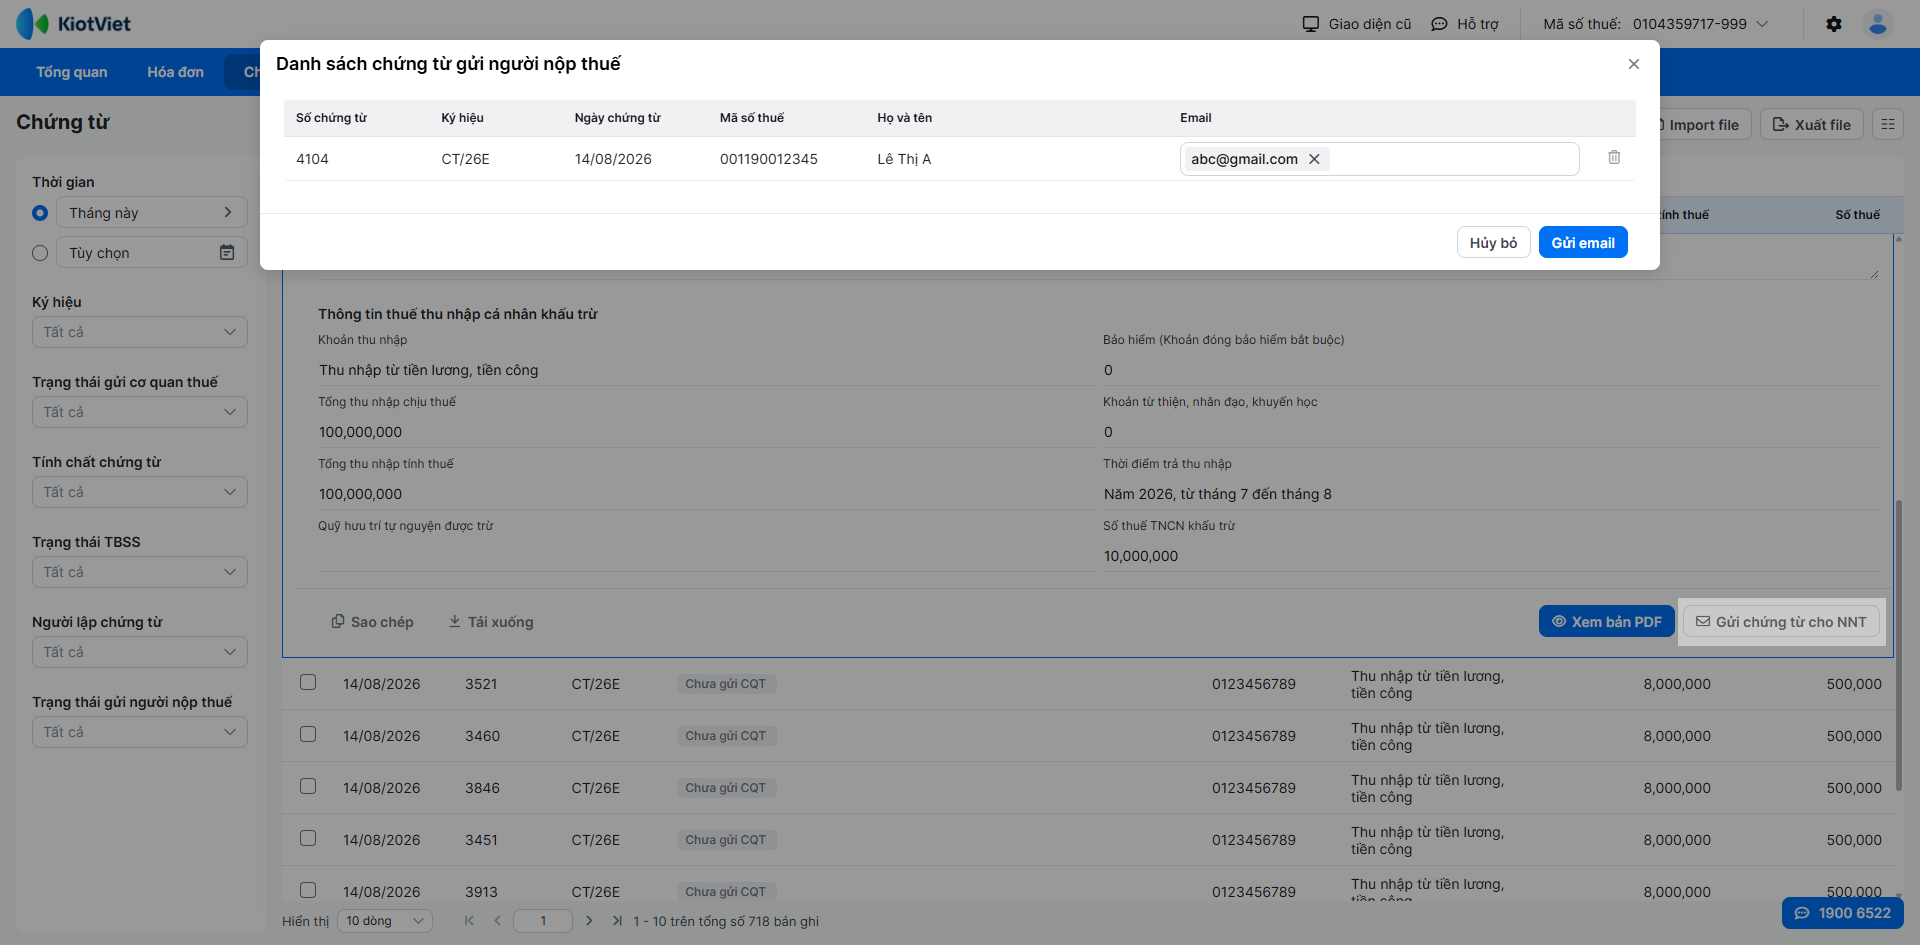The image size is (1920, 945).
Task: Close the Danh sách chứng từ dialog
Action: pos(1634,64)
